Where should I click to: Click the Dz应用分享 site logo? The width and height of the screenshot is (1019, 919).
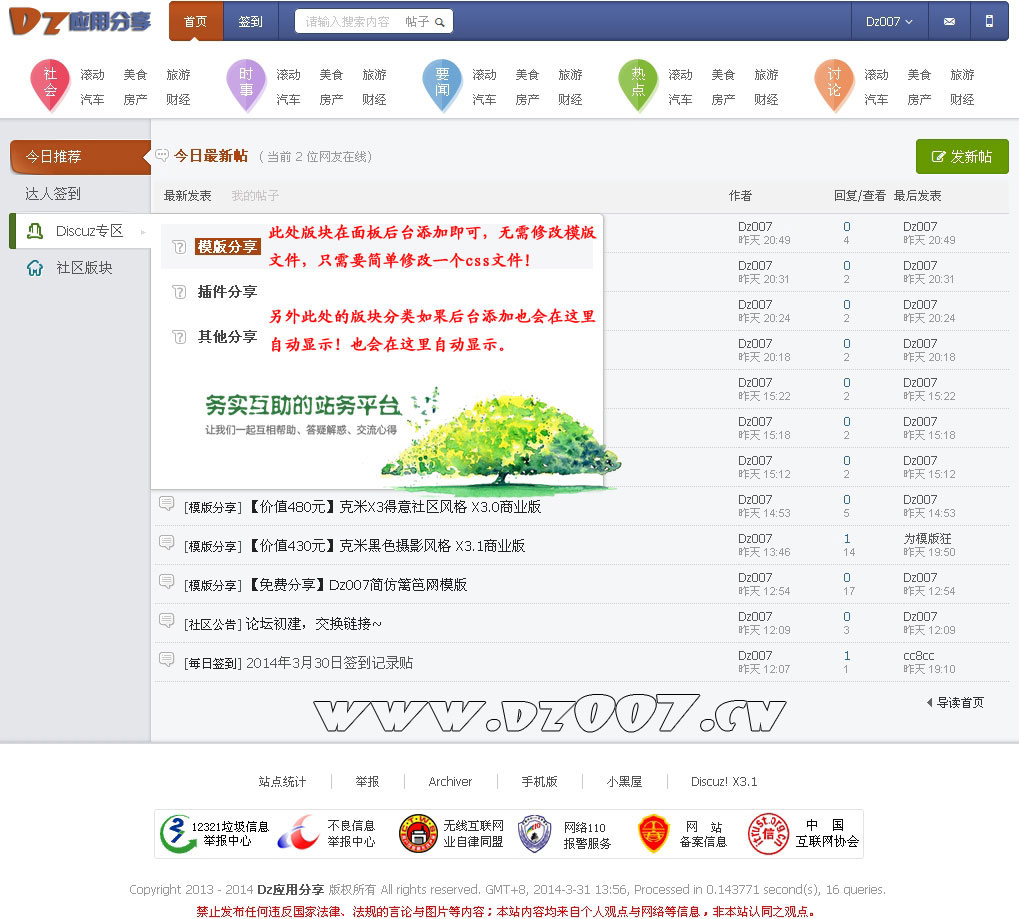tap(79, 21)
